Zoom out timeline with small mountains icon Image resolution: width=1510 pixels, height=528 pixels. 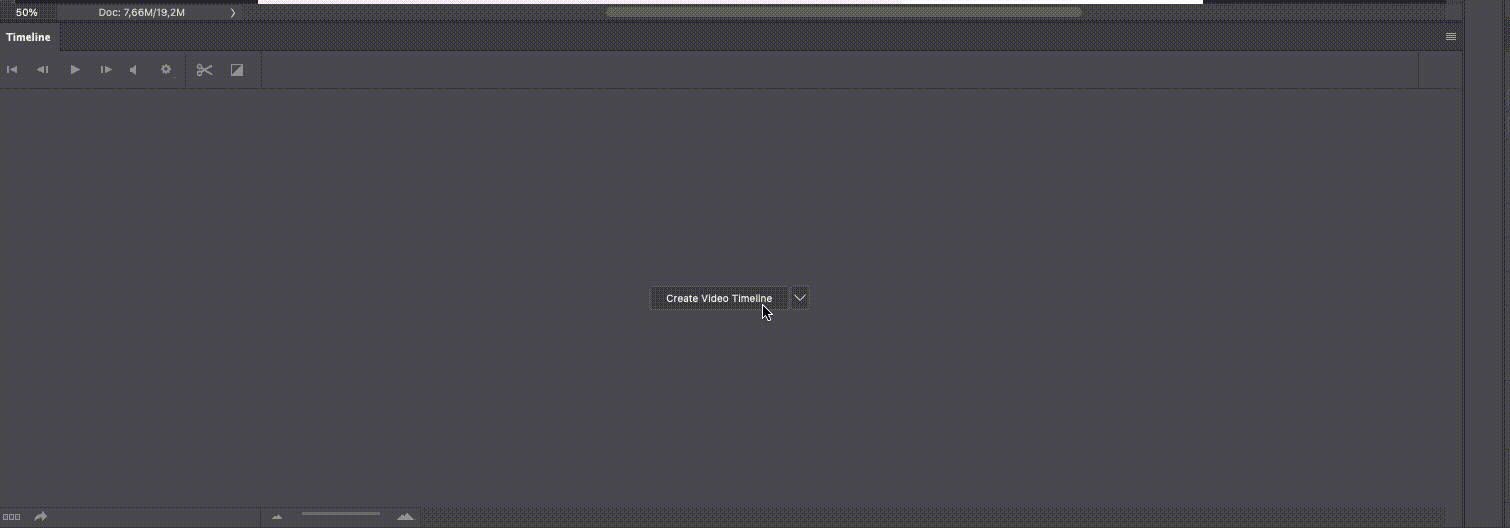pyautogui.click(x=277, y=517)
